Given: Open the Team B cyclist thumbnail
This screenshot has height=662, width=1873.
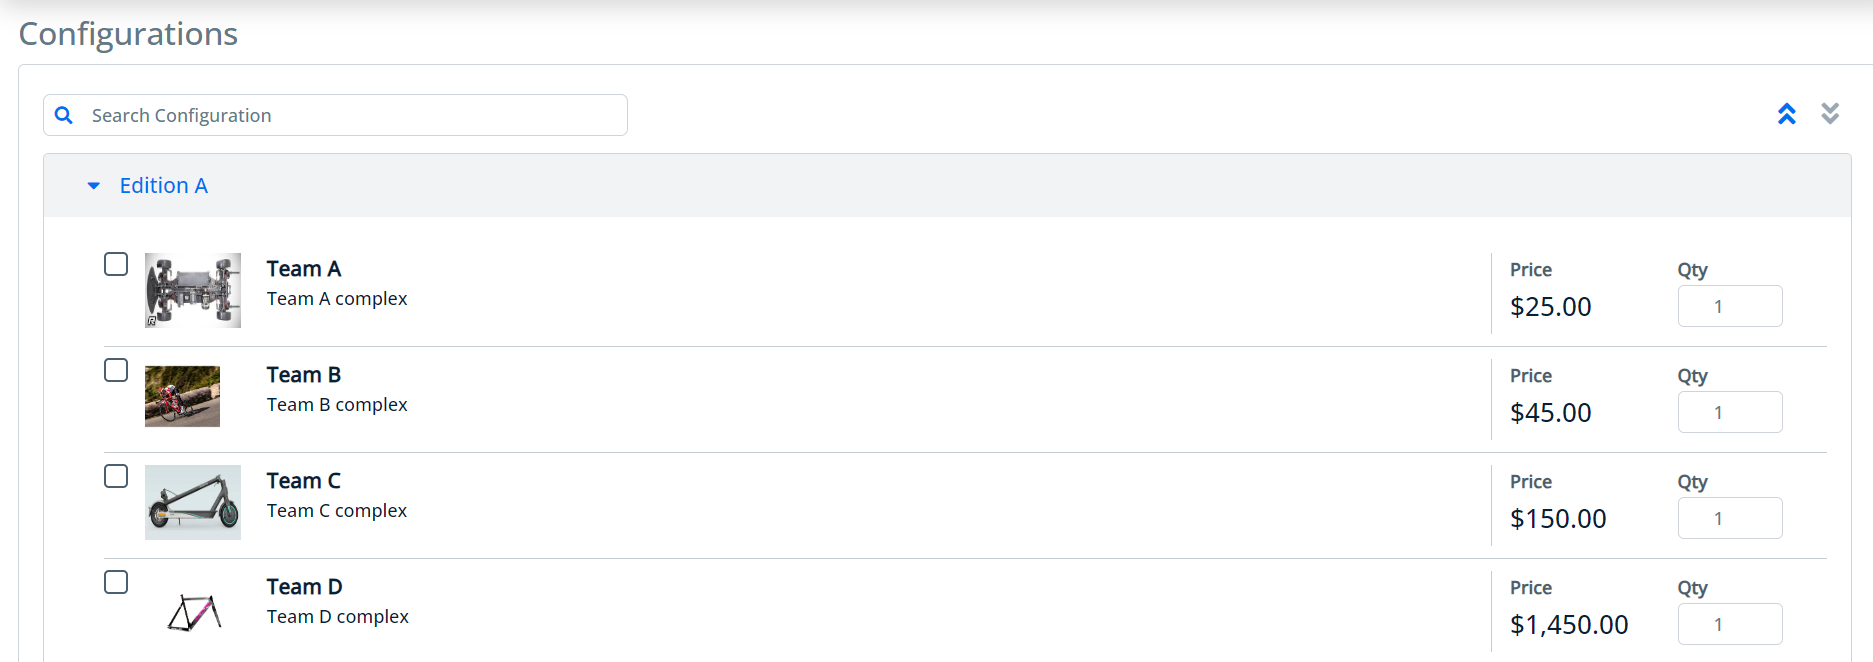Looking at the screenshot, I should 182,396.
